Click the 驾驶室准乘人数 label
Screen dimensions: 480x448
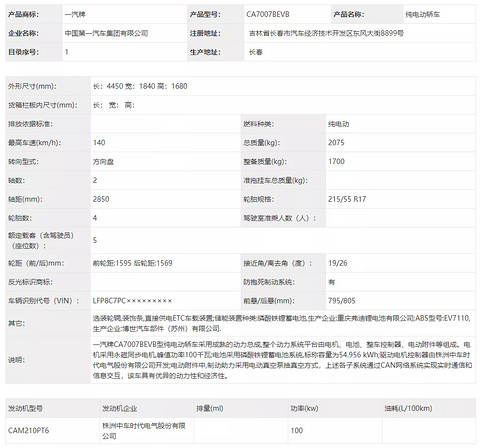(279, 218)
